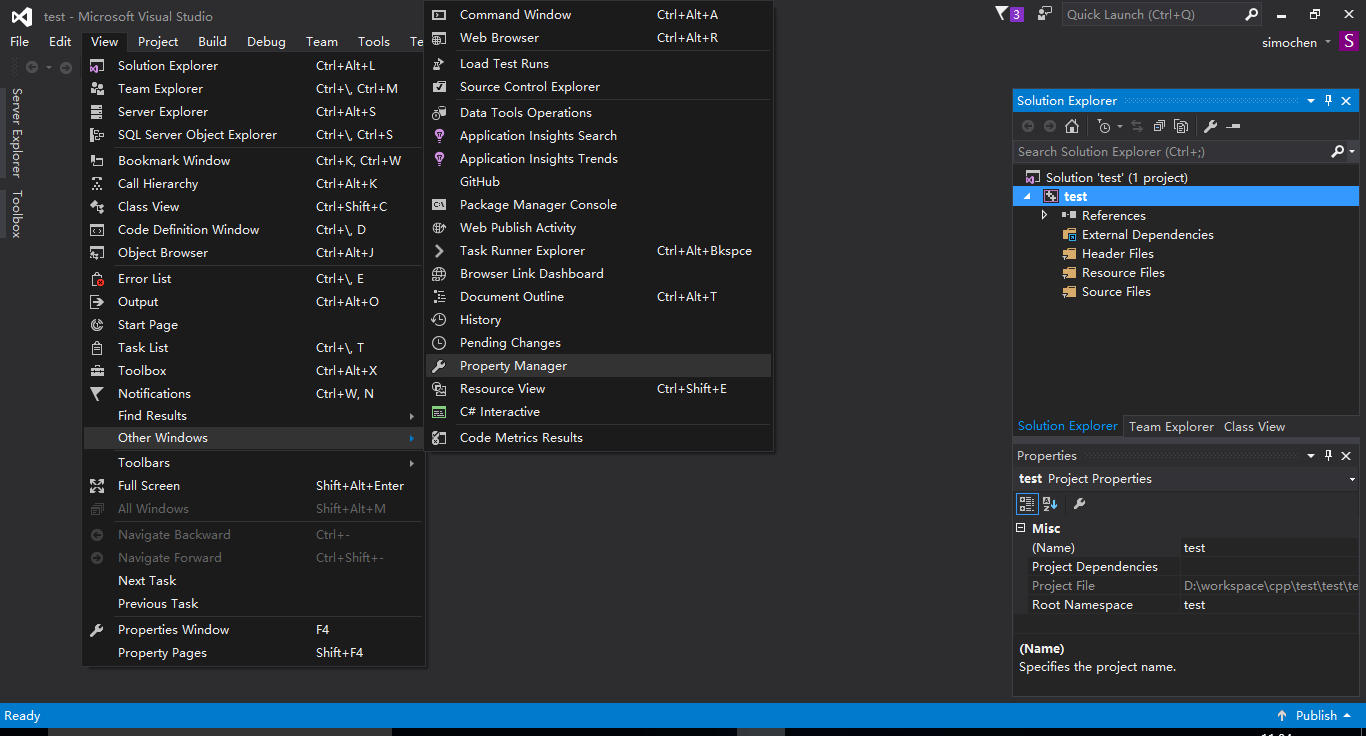Pin the Solution Explorer panel with pushpin icon

[1329, 101]
